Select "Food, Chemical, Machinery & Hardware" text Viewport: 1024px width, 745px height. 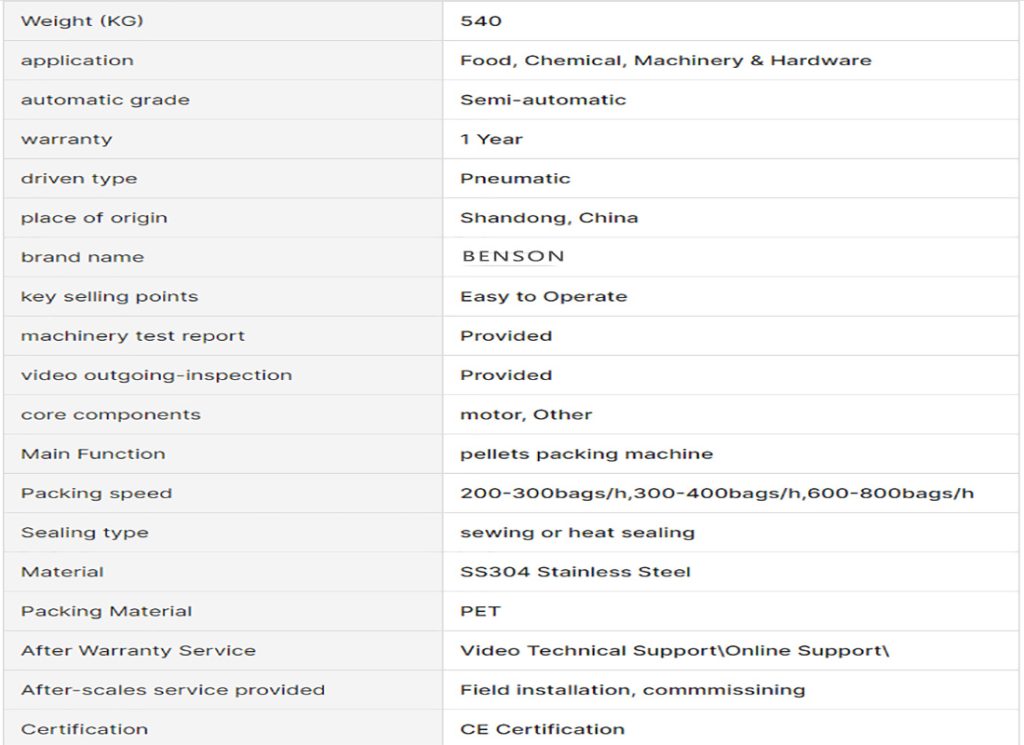click(x=665, y=60)
